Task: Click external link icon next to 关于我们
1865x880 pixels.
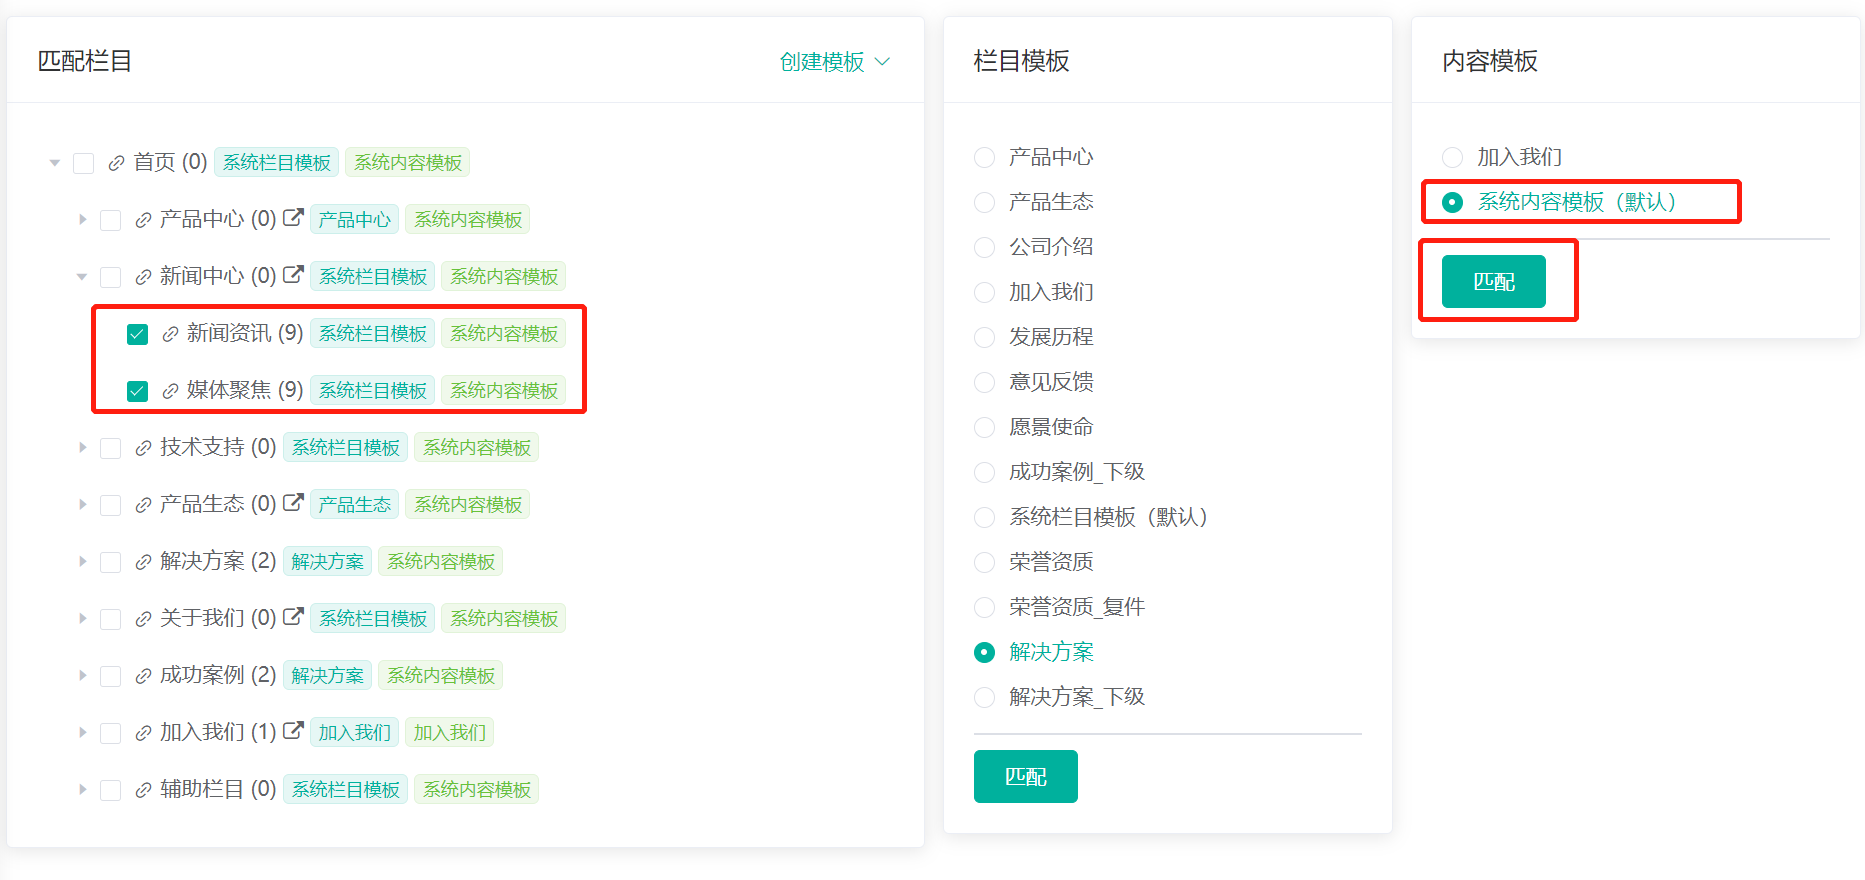Action: pyautogui.click(x=293, y=617)
